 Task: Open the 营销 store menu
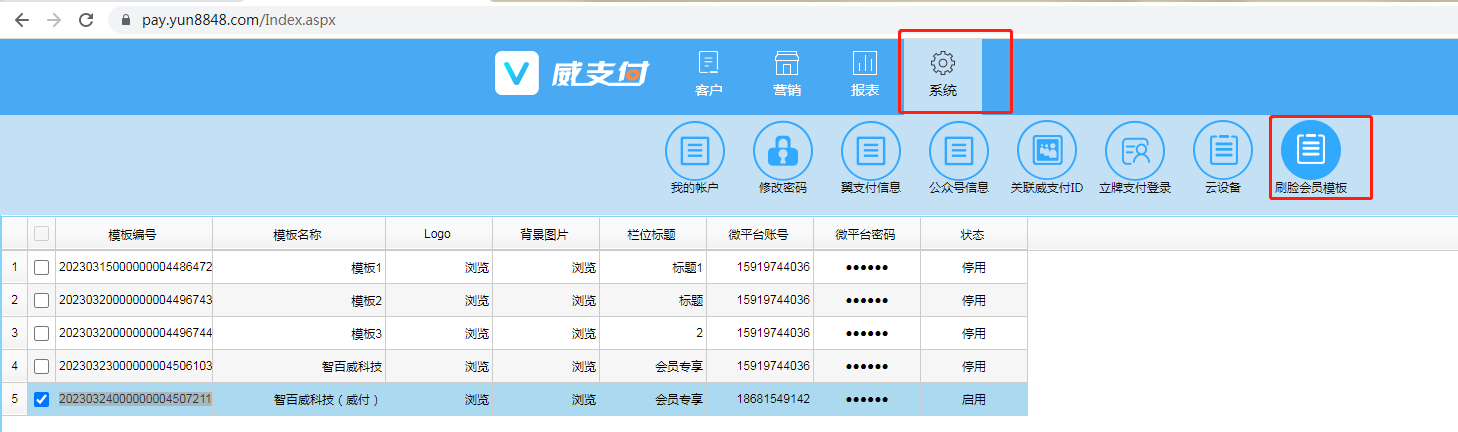pyautogui.click(x=786, y=74)
